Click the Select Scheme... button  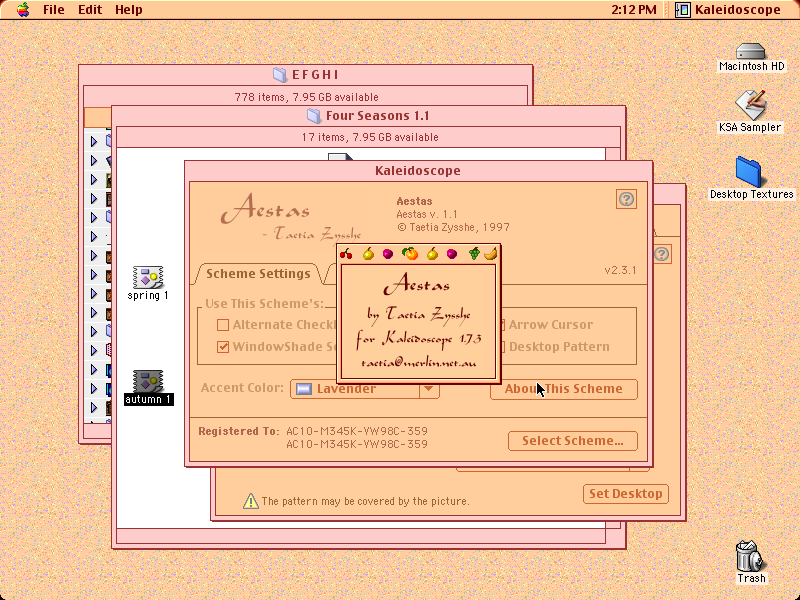(572, 441)
